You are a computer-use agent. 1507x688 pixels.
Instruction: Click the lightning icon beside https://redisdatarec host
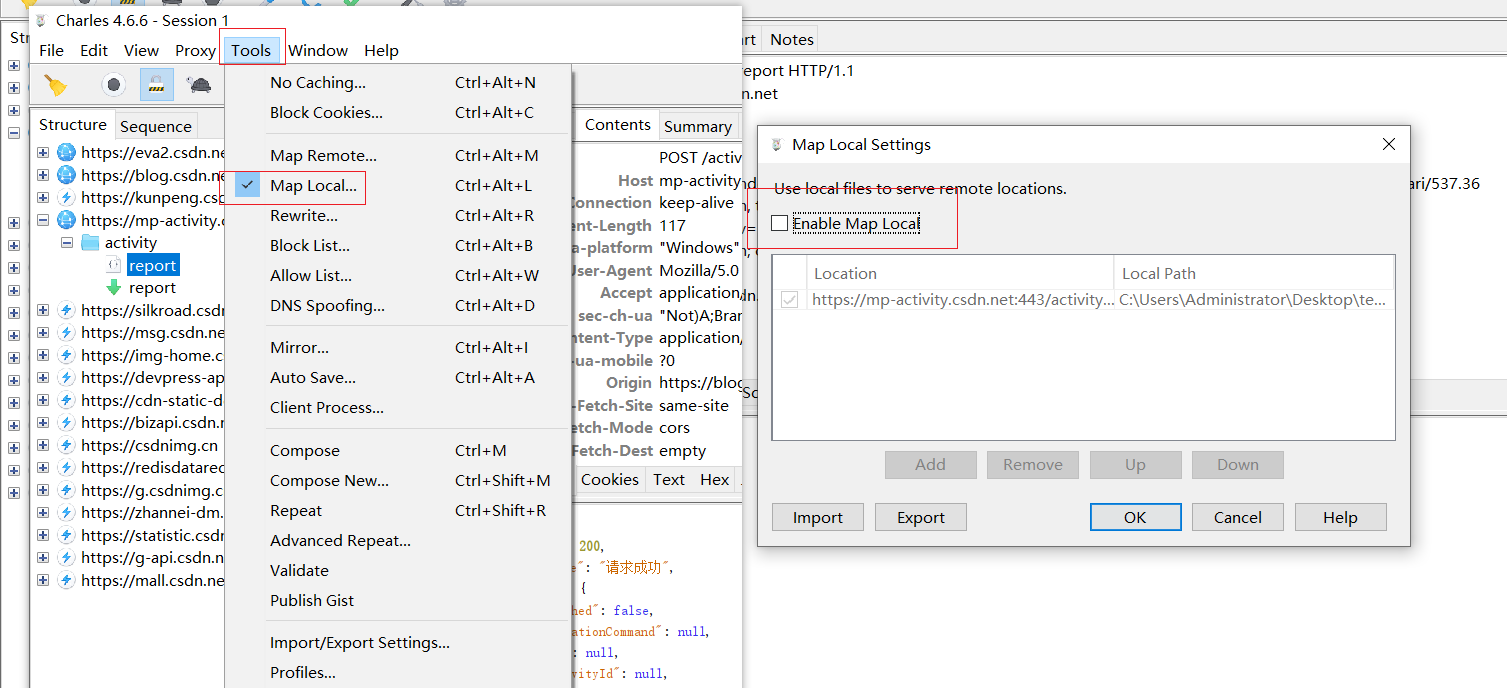66,468
